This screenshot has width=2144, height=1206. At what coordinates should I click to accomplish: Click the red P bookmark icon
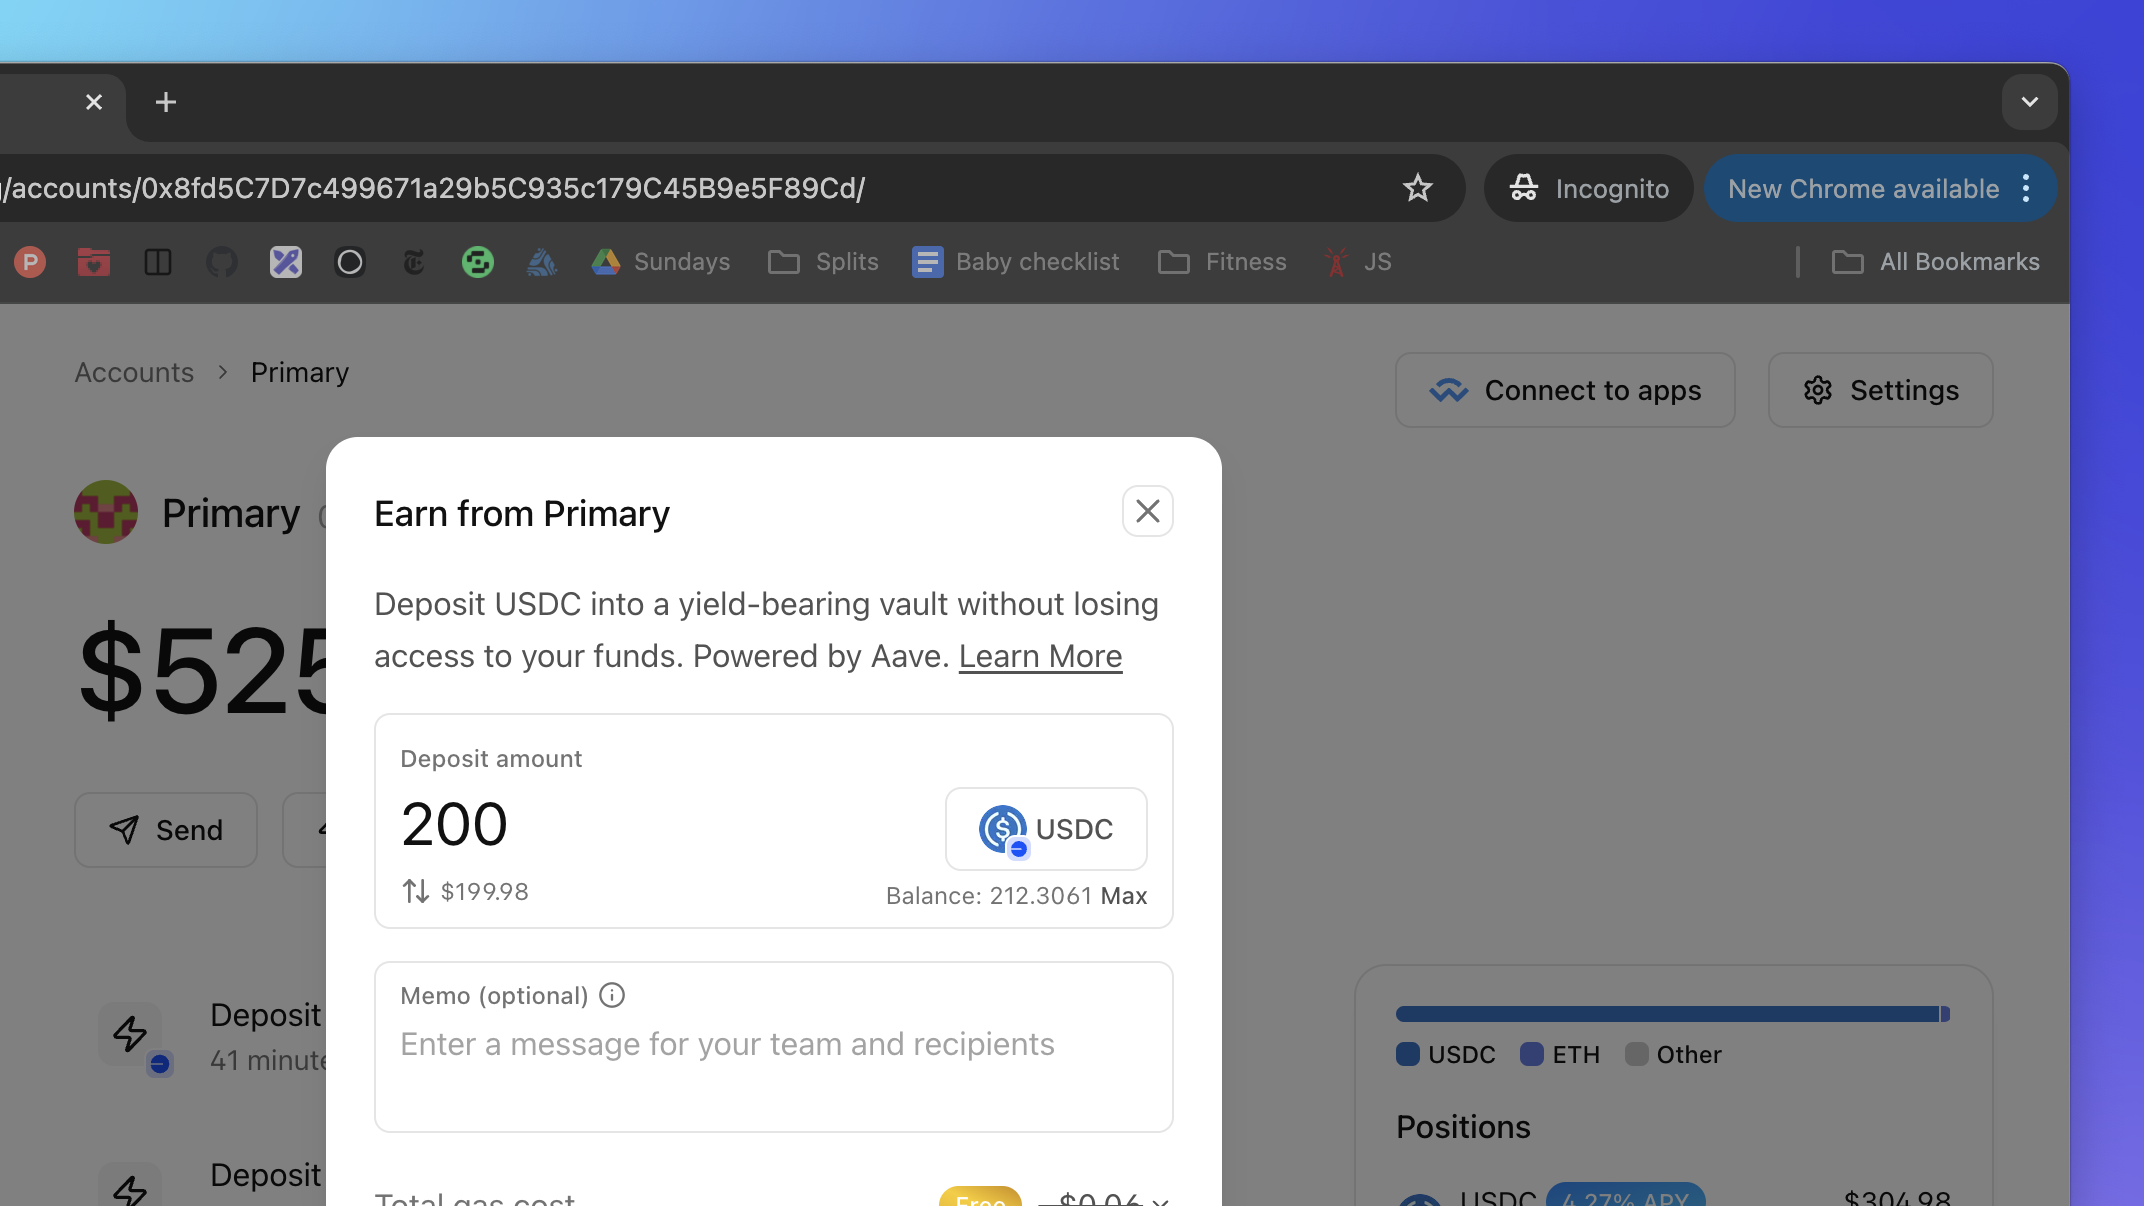click(x=30, y=262)
